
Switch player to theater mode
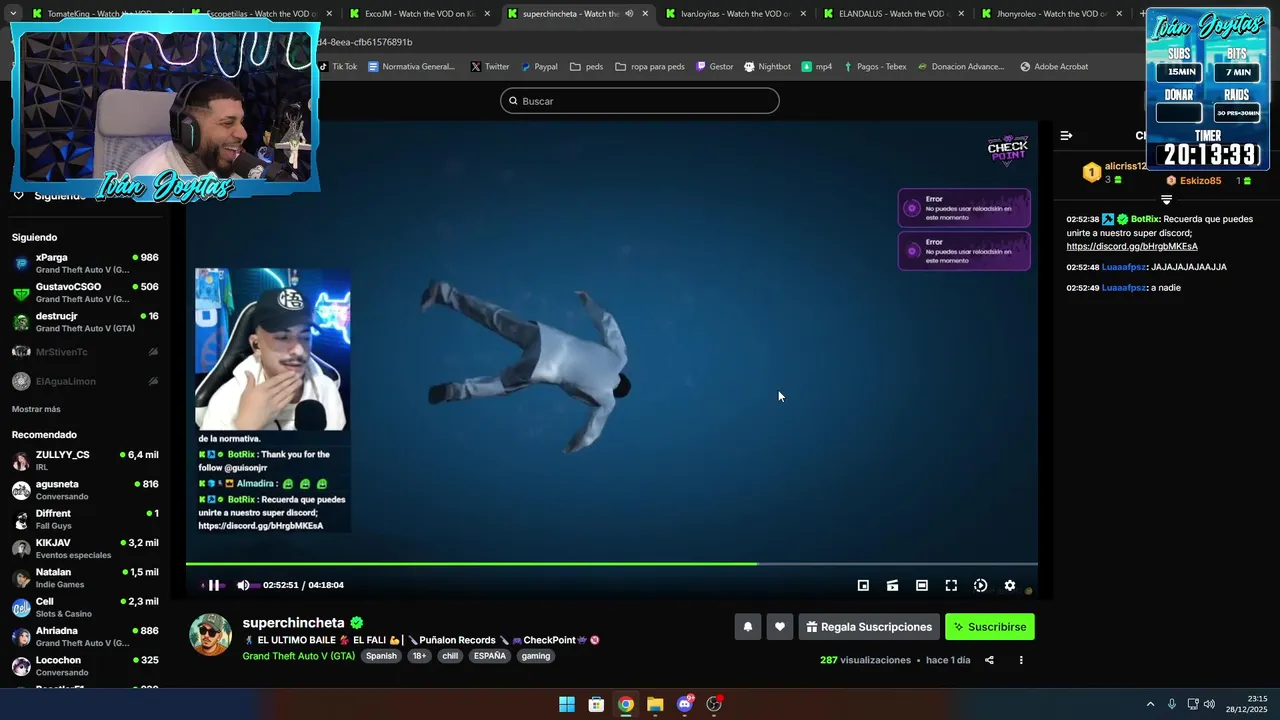(922, 585)
